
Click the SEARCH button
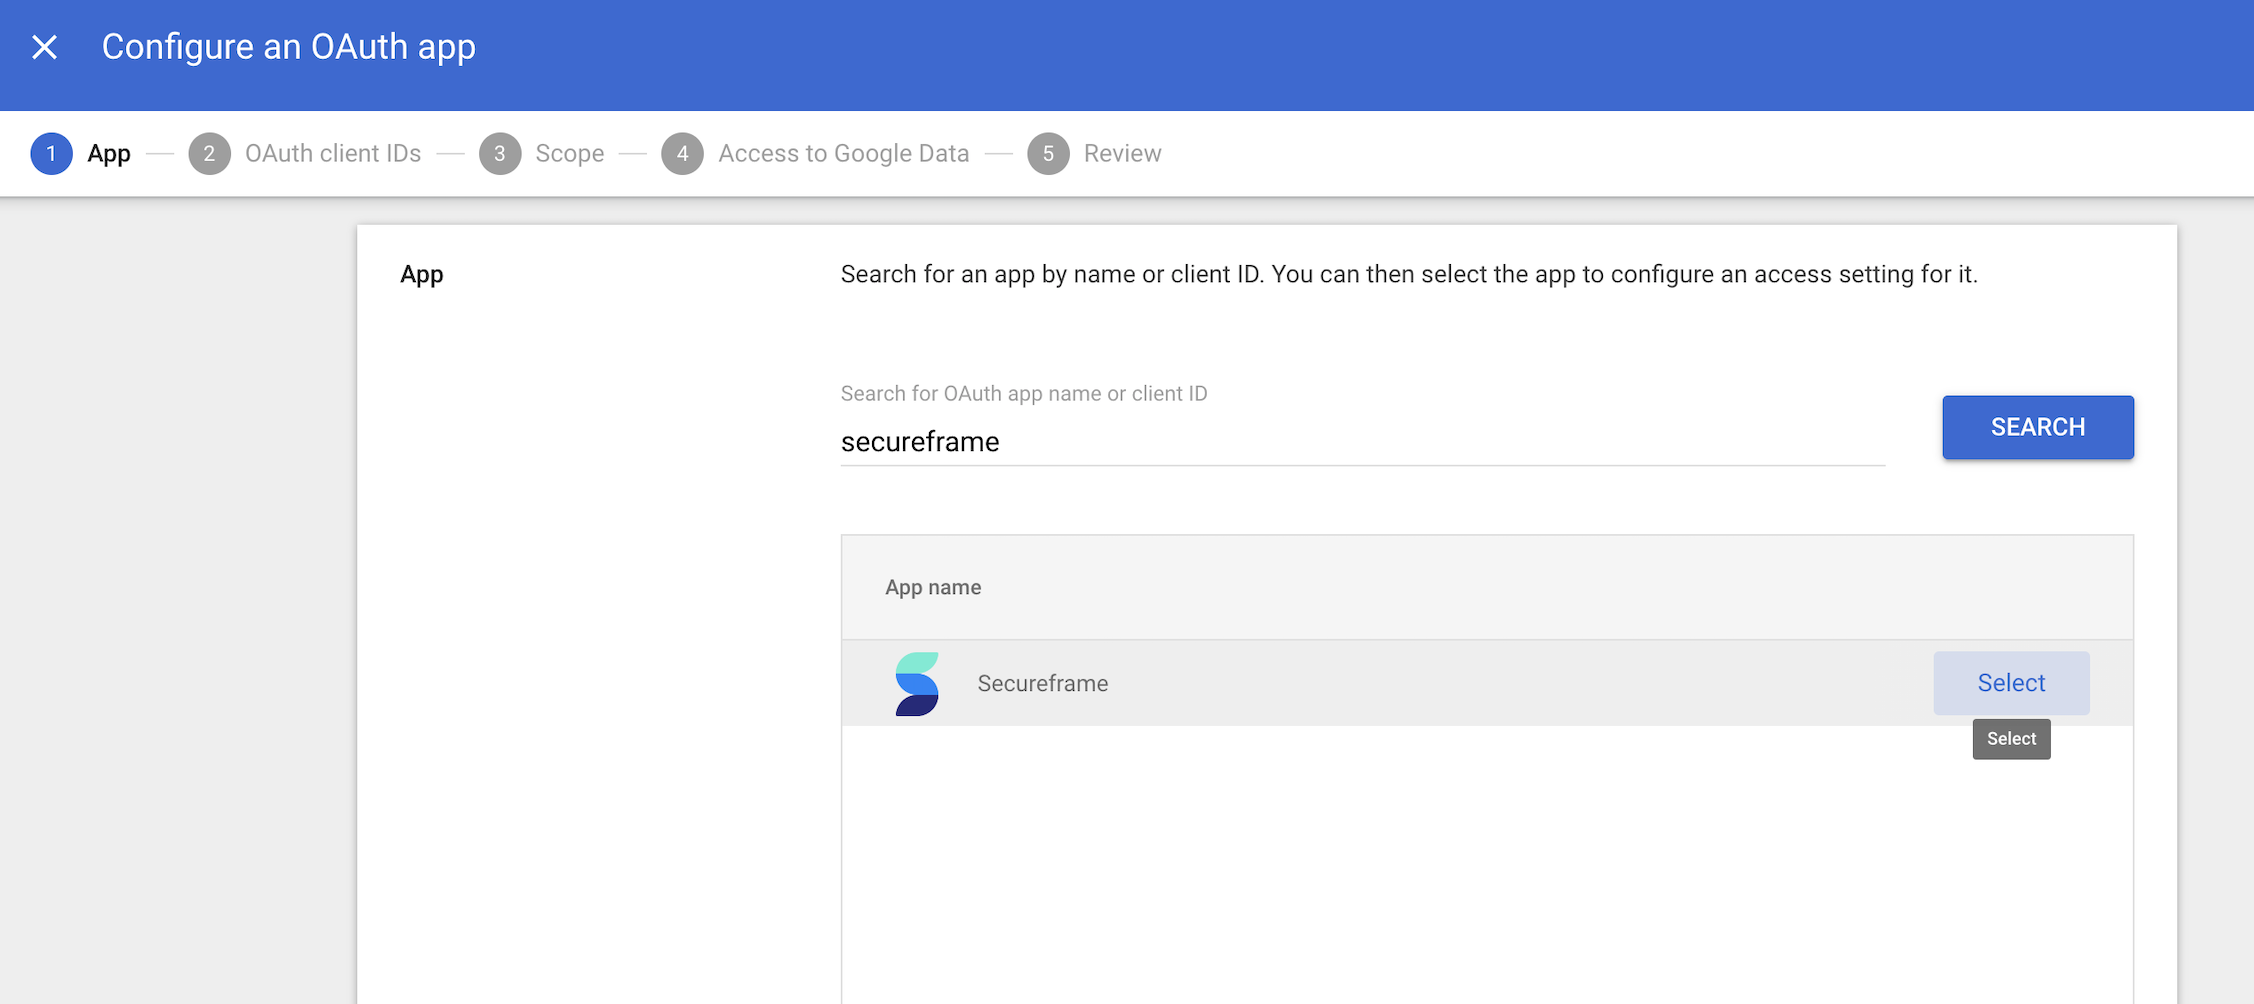tap(2038, 427)
